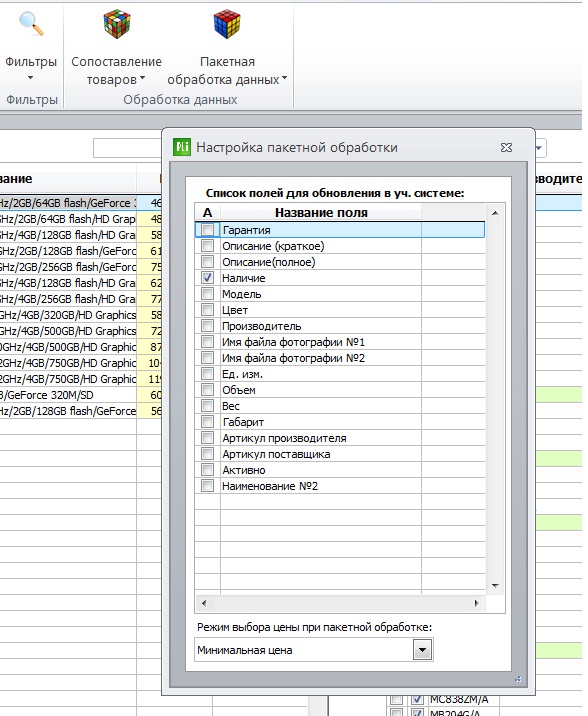The width and height of the screenshot is (588, 716).
Task: Select row GHz/4GB/320GB/HD Graphics in background table
Action: click(80, 315)
